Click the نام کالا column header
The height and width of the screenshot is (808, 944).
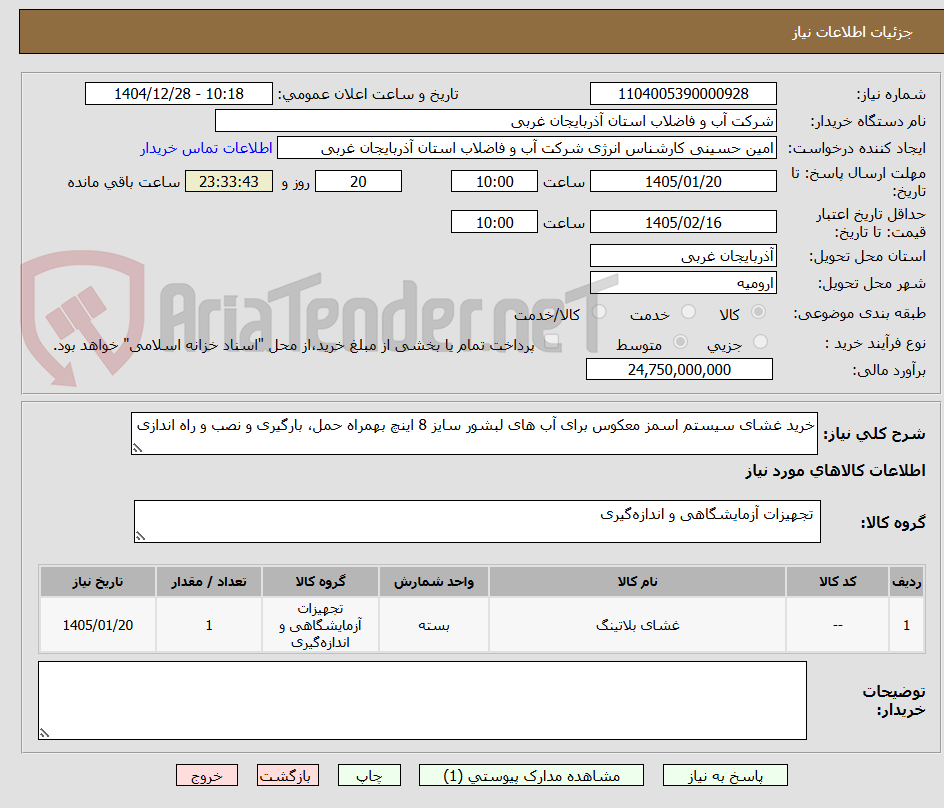[x=638, y=582]
